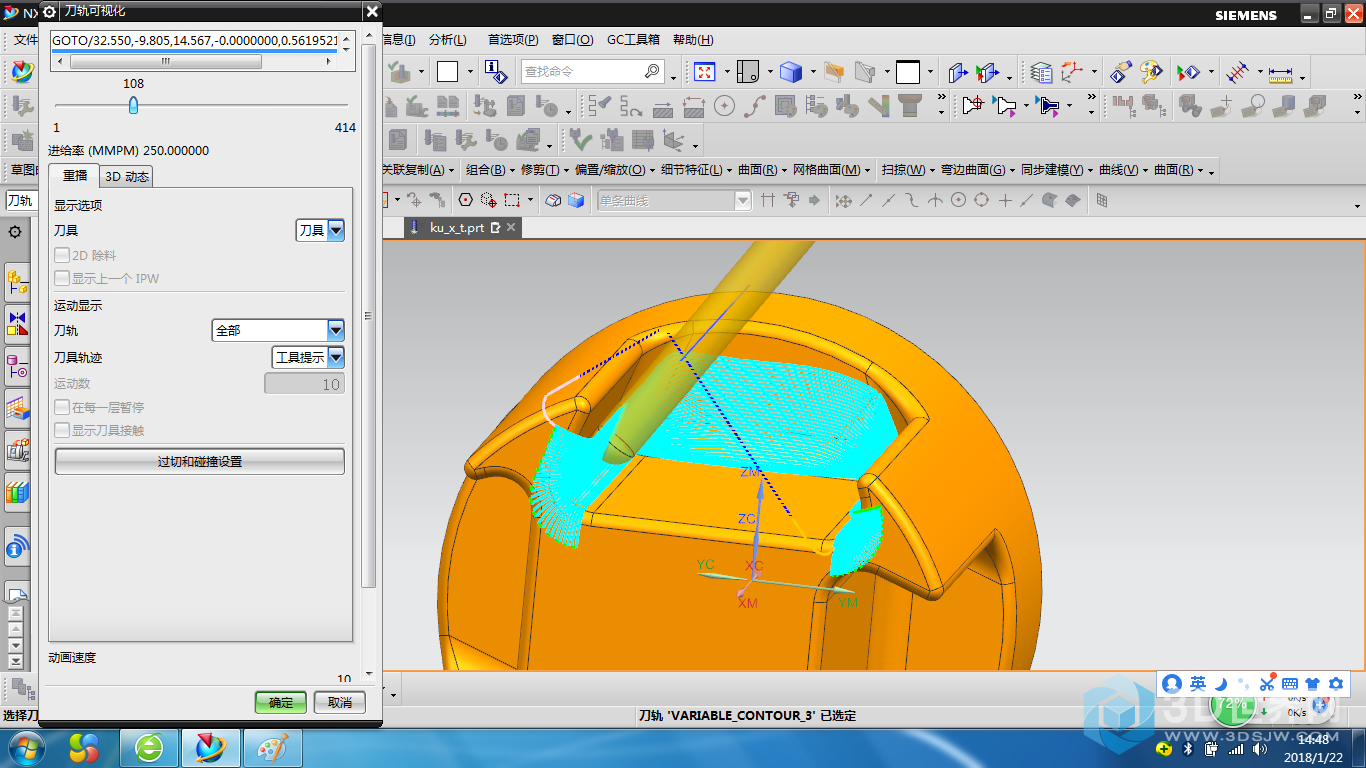This screenshot has height=768, width=1366.
Task: Close the ku_x_t.prt tab
Action: point(510,228)
